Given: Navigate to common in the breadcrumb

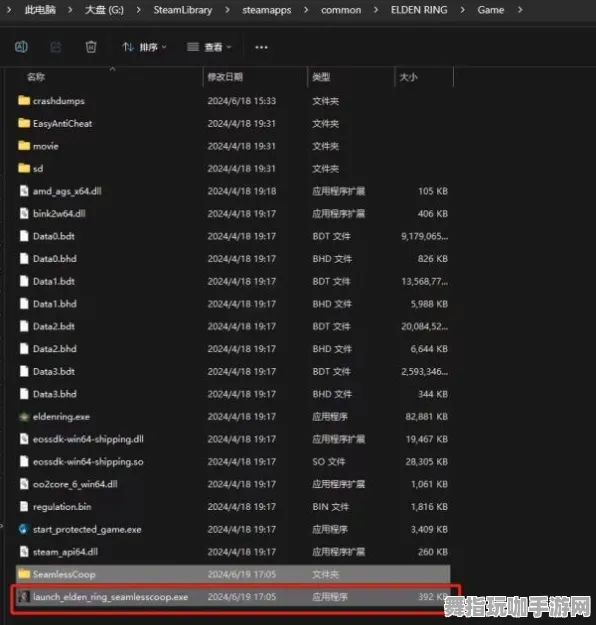Looking at the screenshot, I should [341, 10].
